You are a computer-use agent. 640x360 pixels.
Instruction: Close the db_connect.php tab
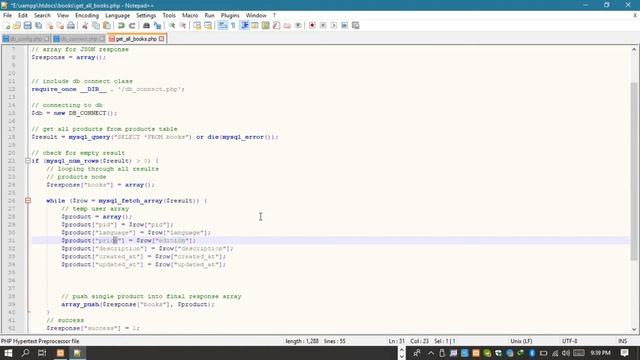(x=102, y=39)
